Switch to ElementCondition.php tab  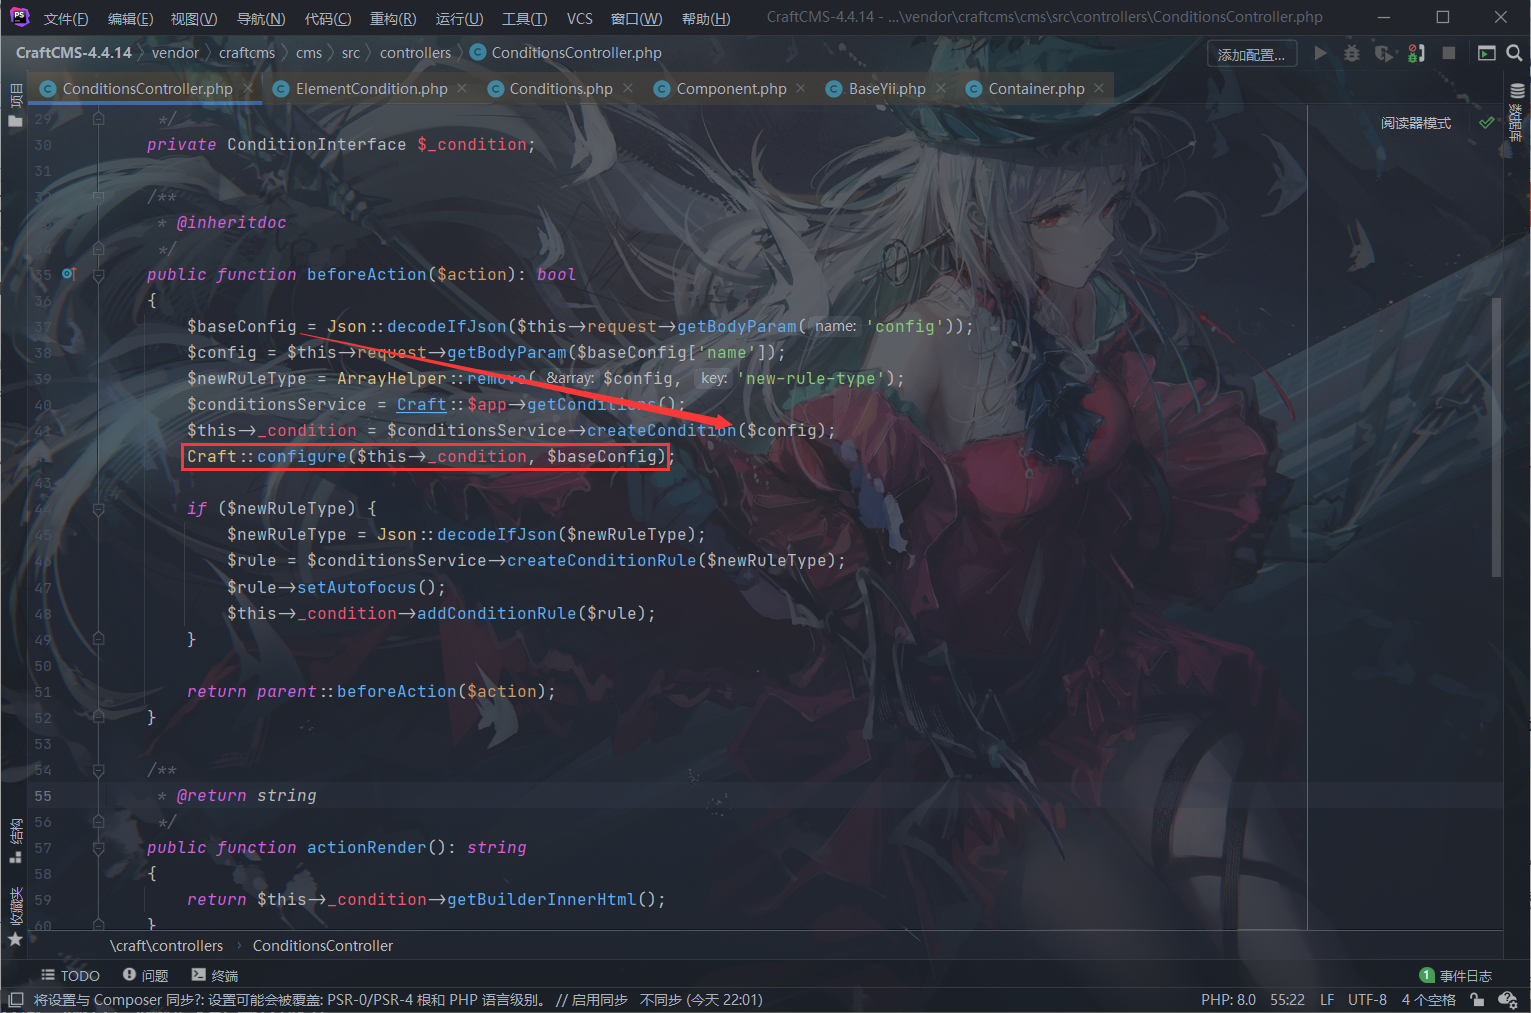[x=371, y=89]
